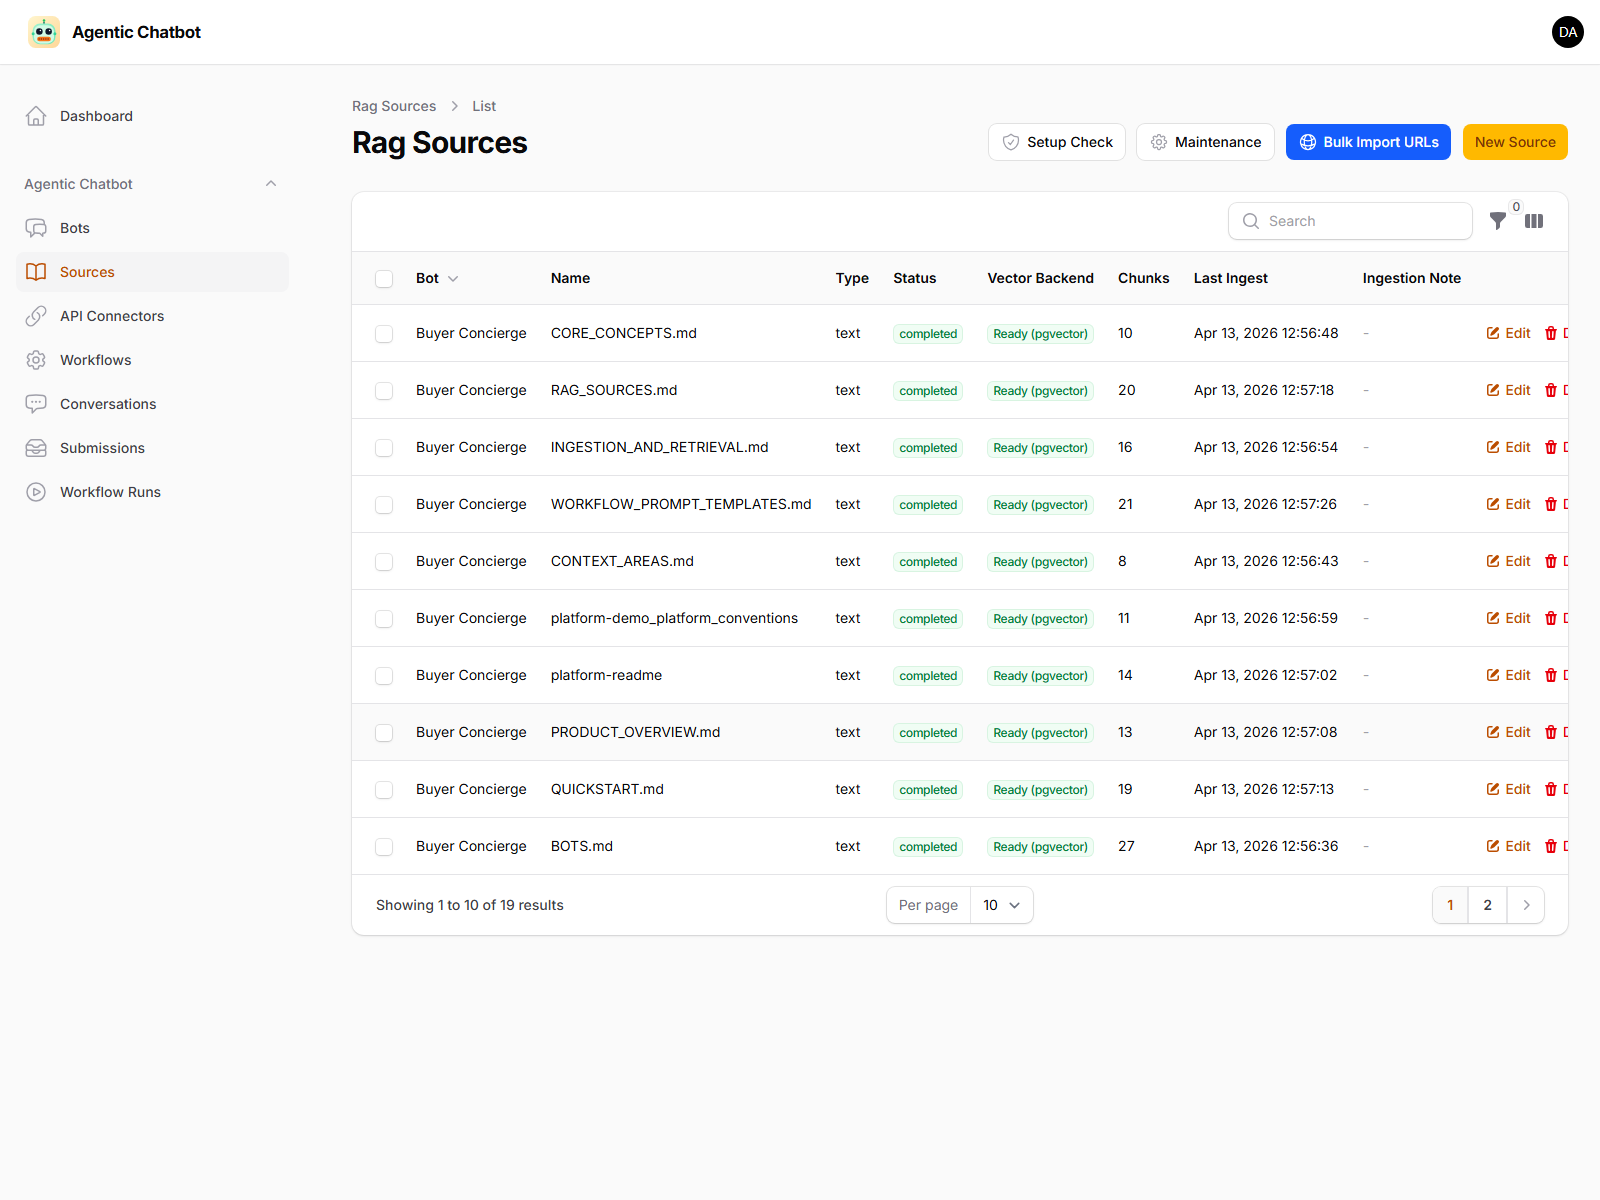
Task: Edit the PRODUCT_OVERVIEW.md source
Action: [x=1508, y=732]
